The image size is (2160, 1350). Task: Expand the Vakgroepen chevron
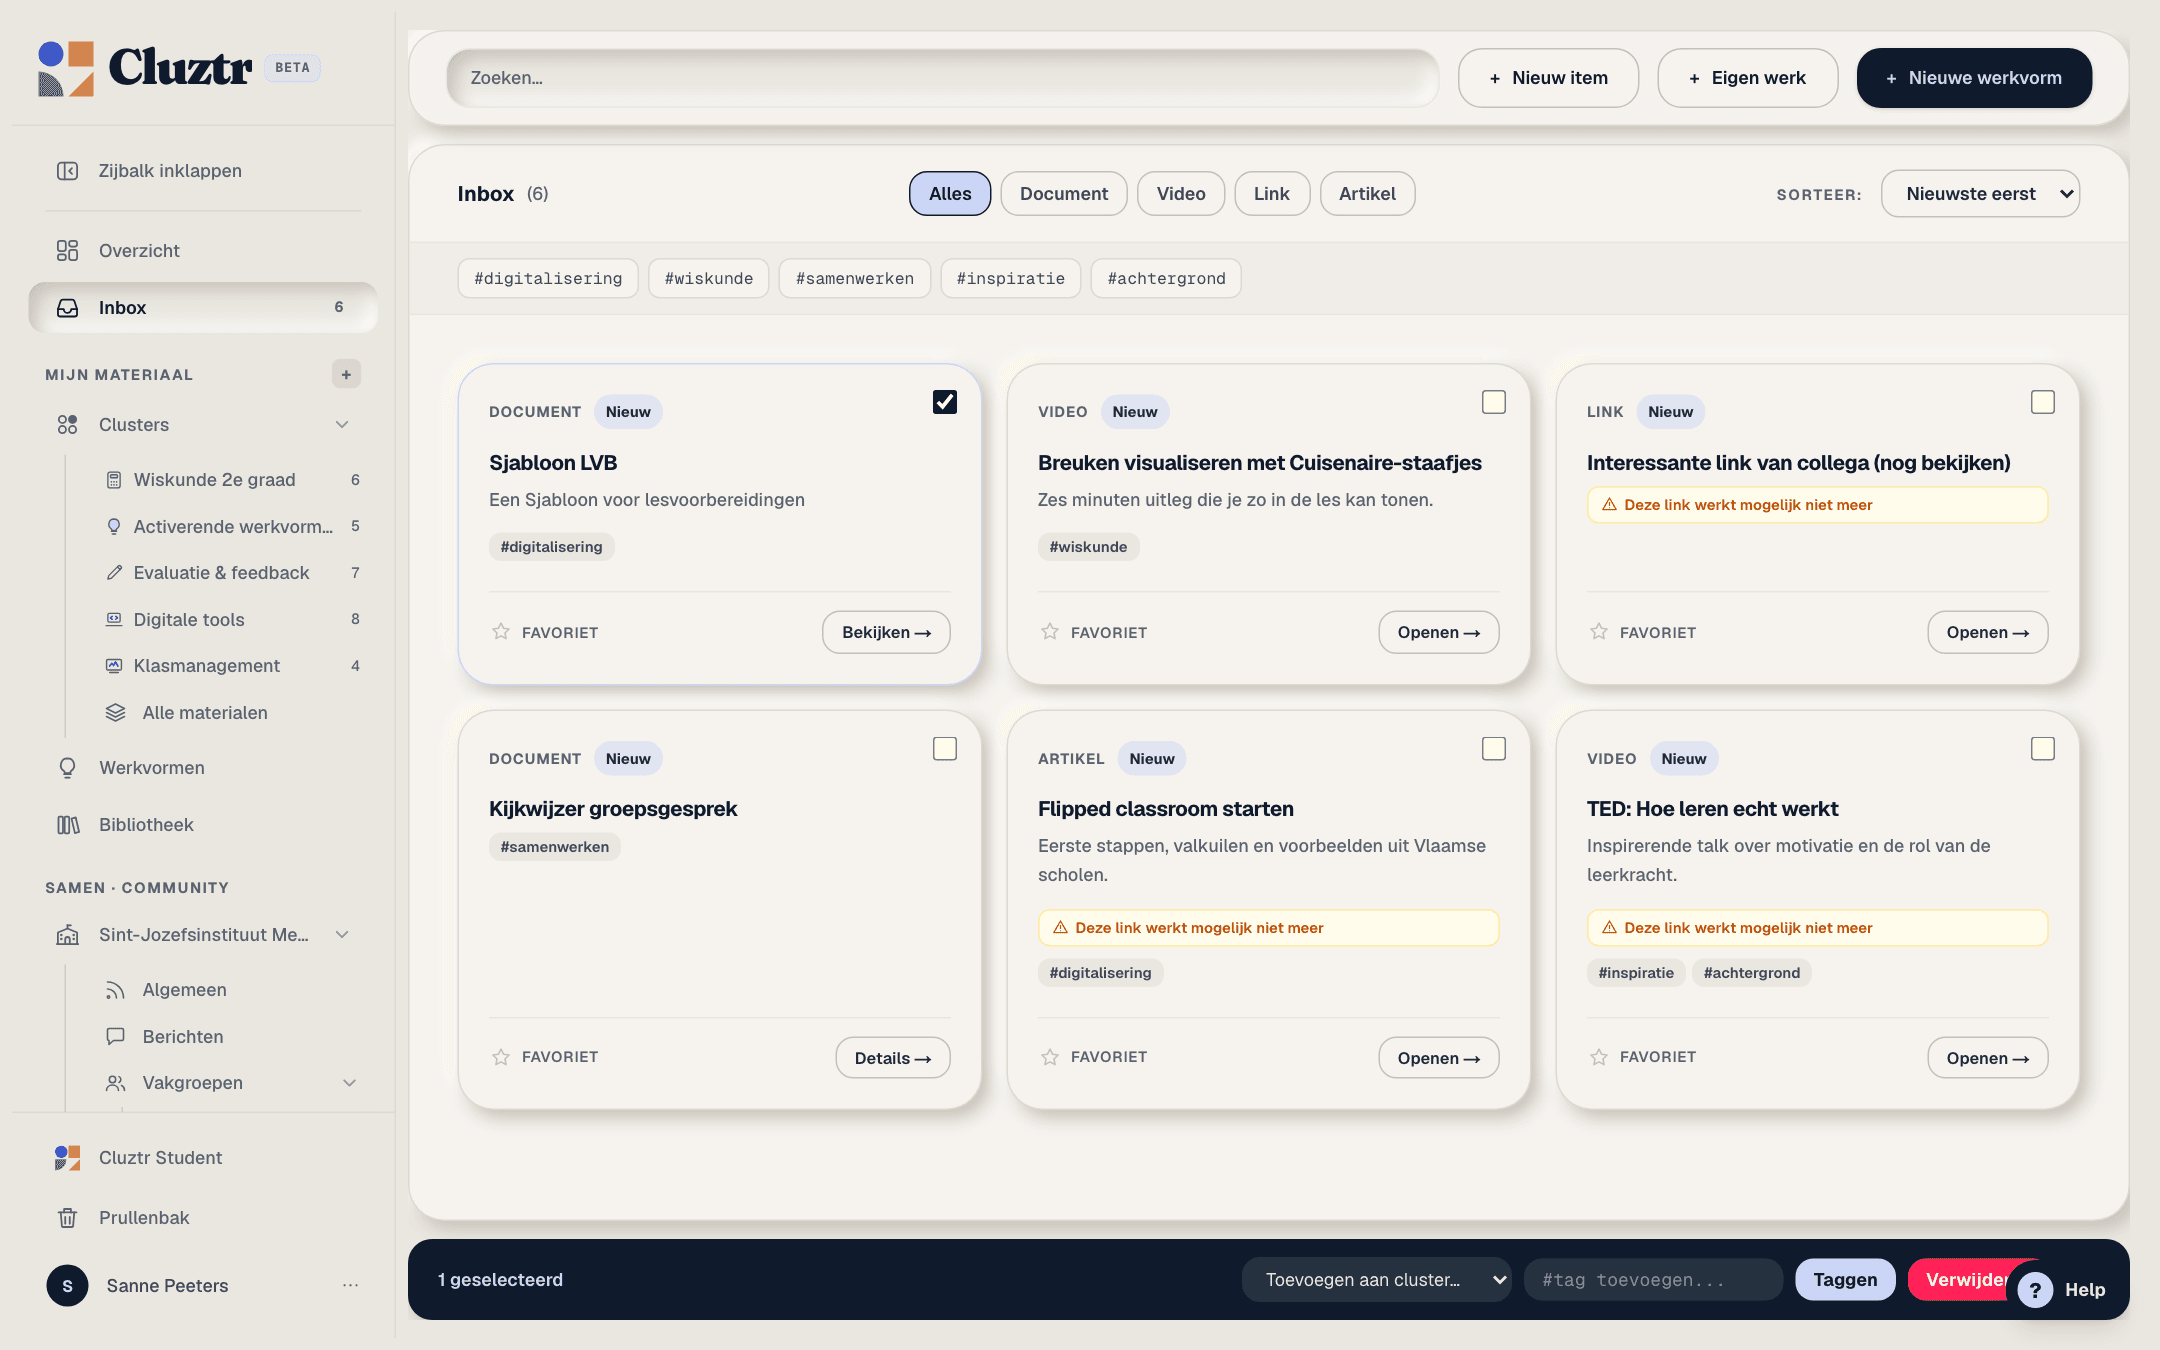(x=349, y=1083)
